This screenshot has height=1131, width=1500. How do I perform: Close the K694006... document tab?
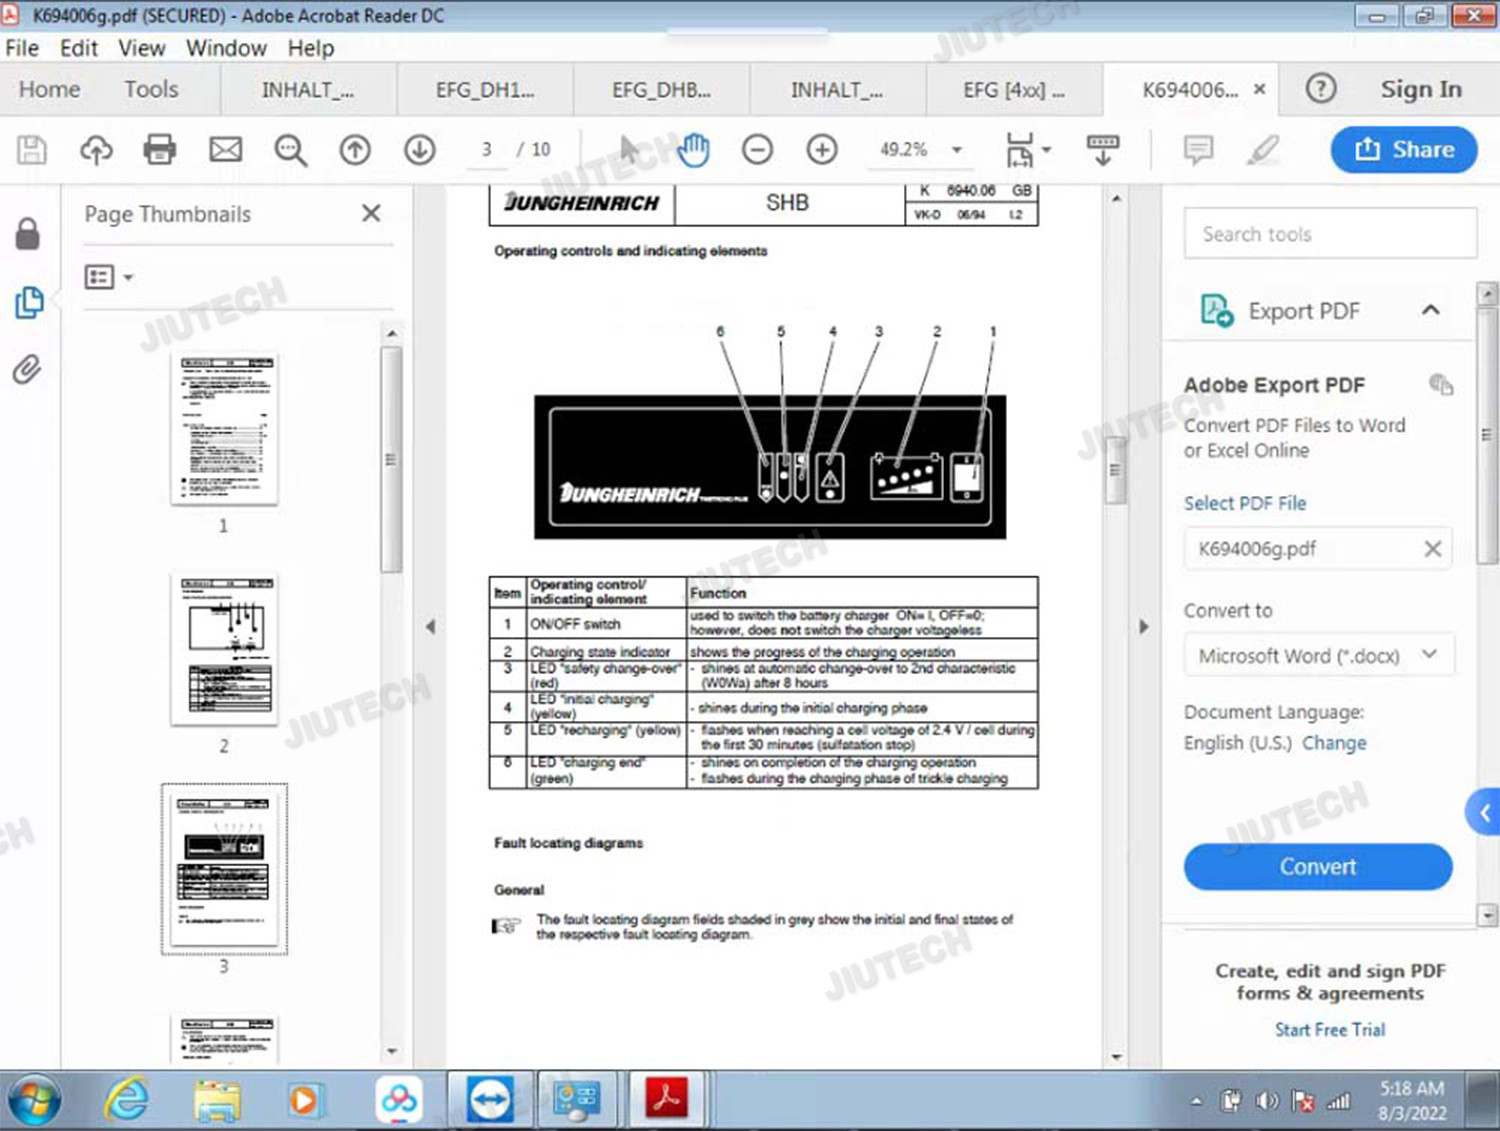click(1260, 89)
